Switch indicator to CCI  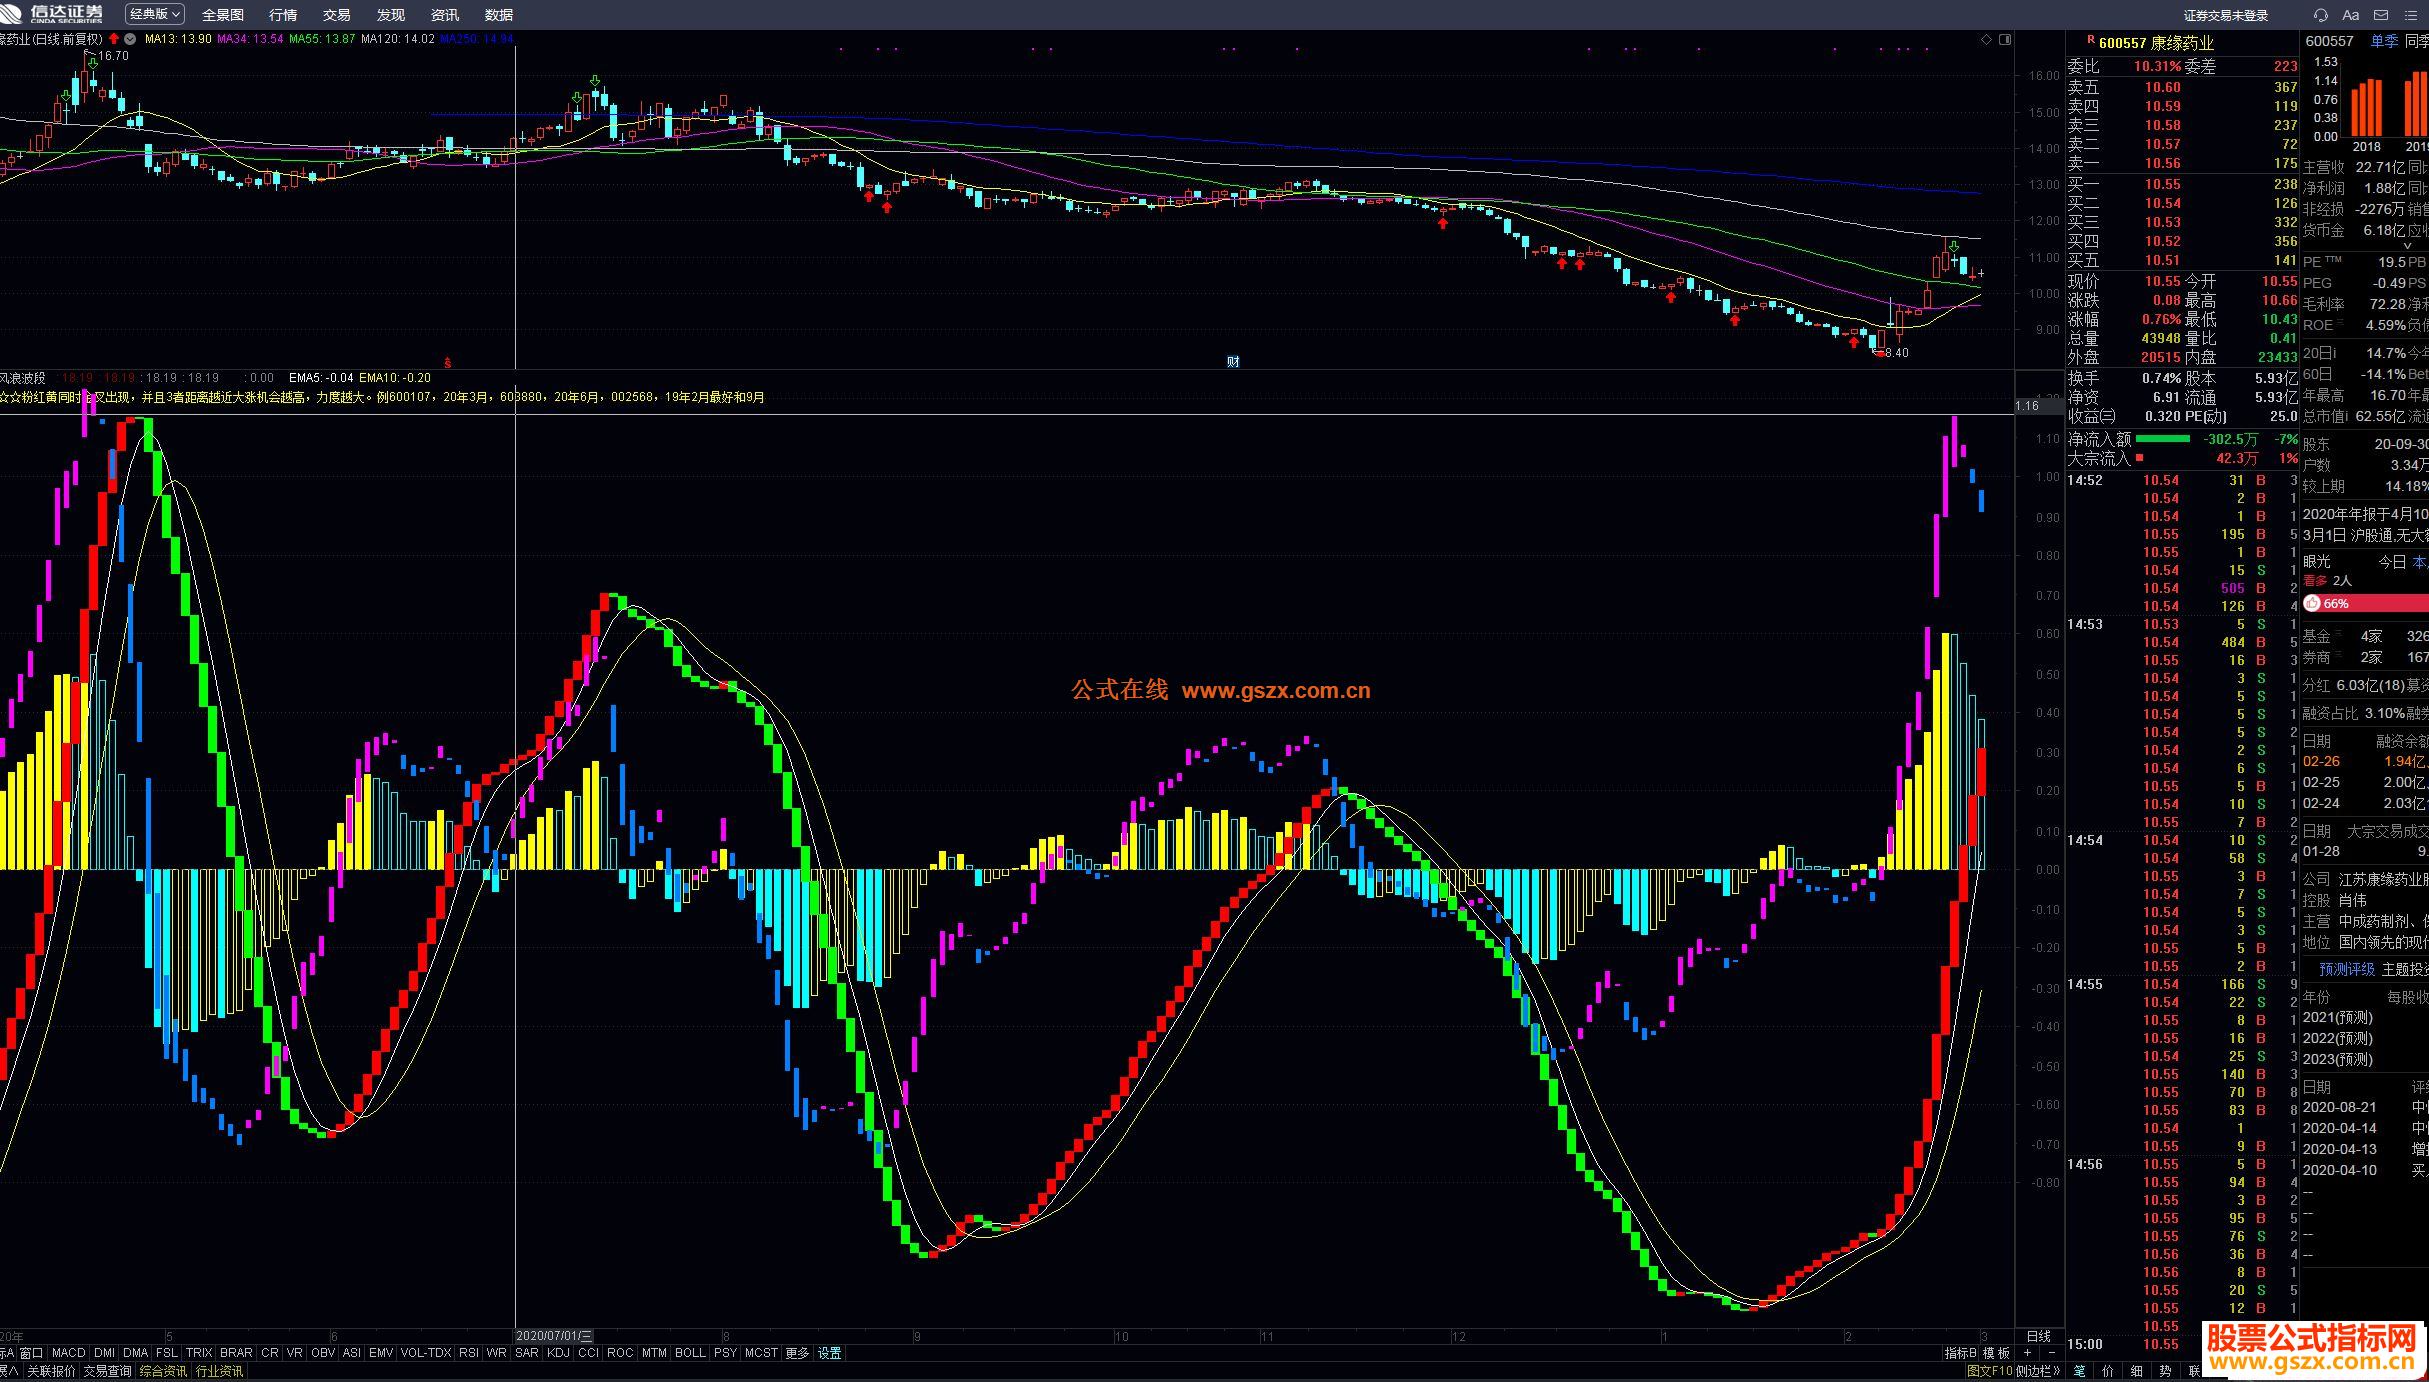[x=589, y=1353]
